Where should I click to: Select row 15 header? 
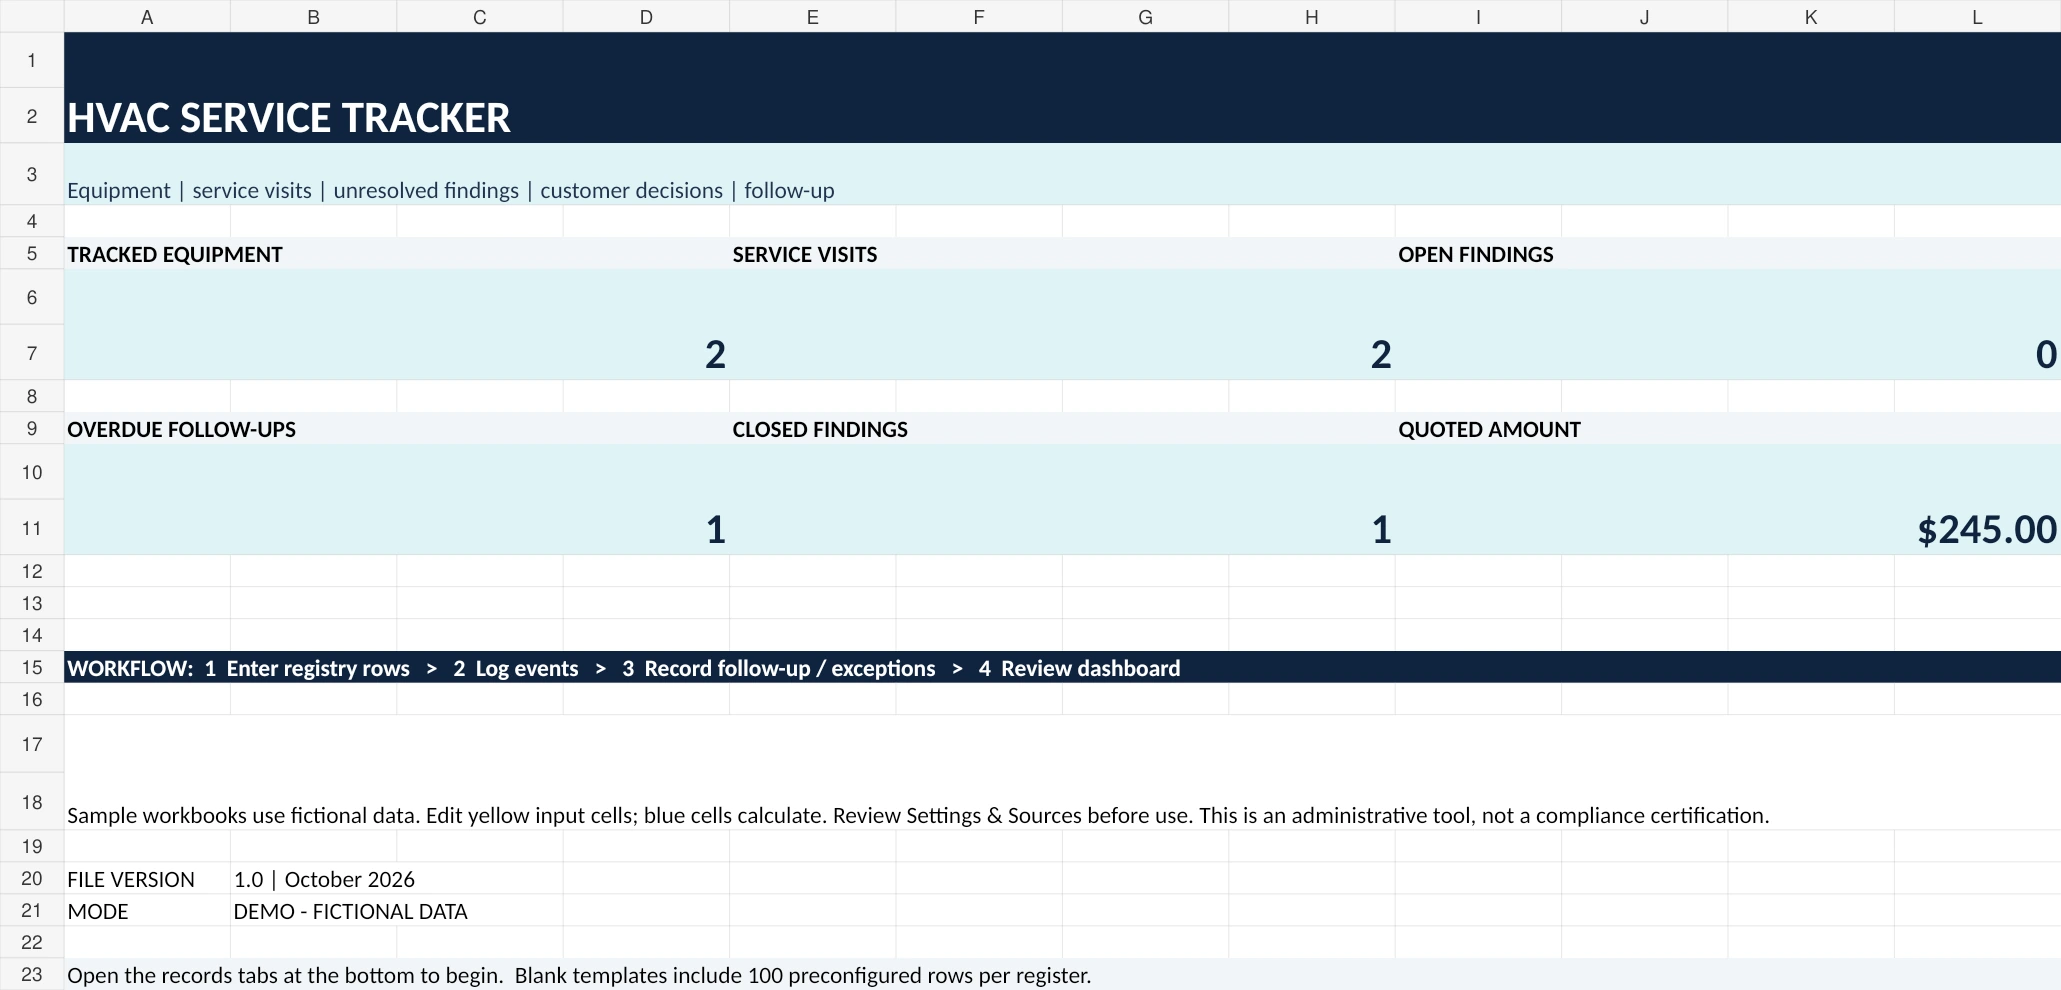click(x=32, y=668)
